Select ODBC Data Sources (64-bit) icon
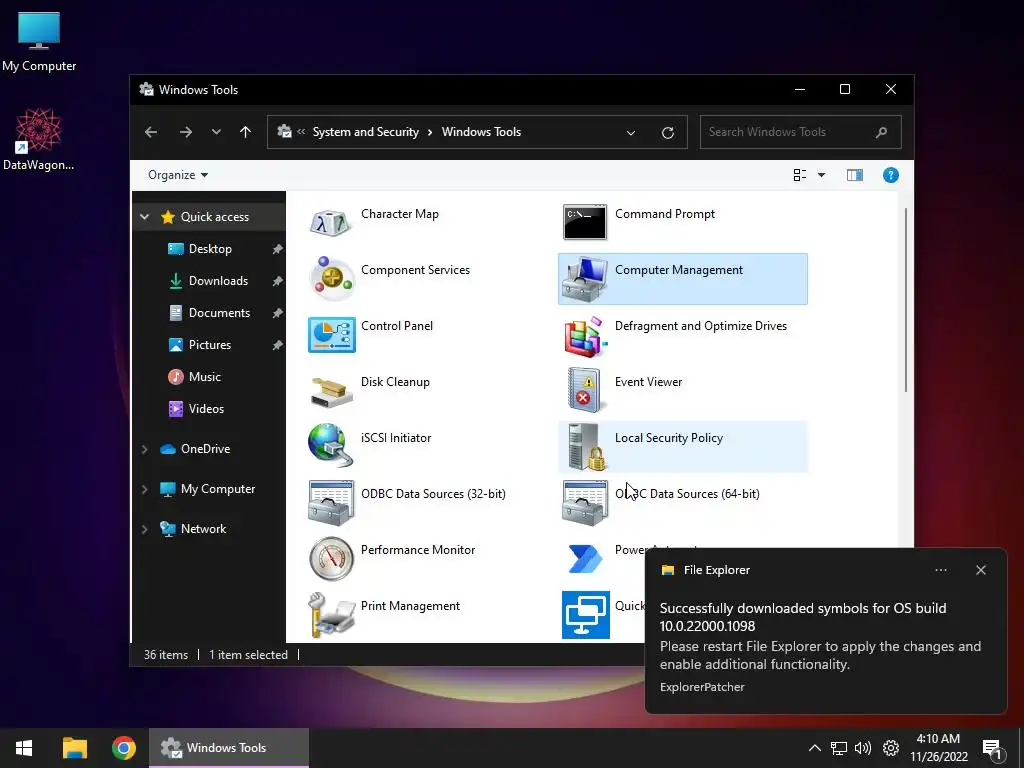The width and height of the screenshot is (1024, 768). click(584, 503)
